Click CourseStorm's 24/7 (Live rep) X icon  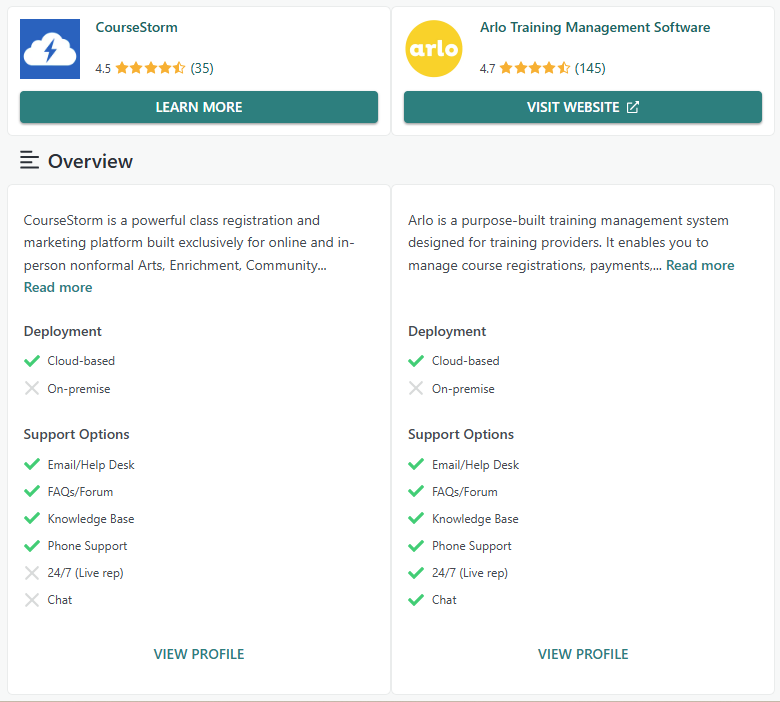(32, 573)
